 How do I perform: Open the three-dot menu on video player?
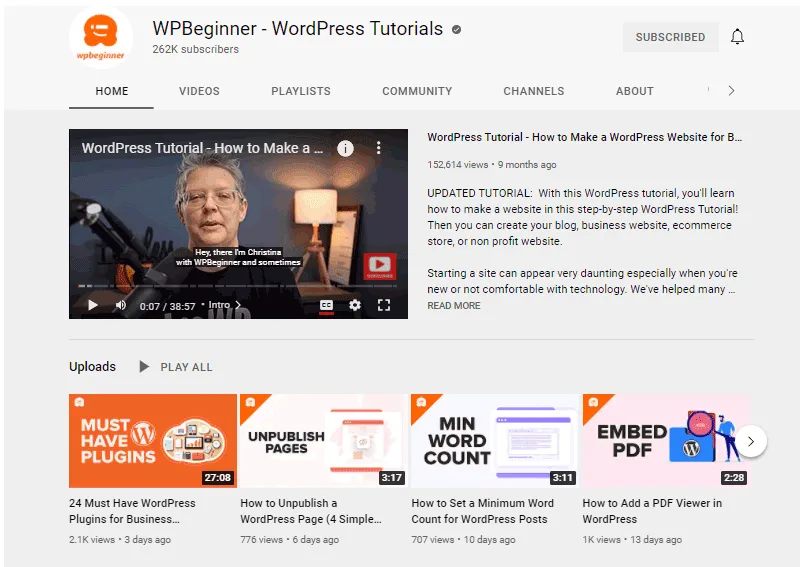378,147
